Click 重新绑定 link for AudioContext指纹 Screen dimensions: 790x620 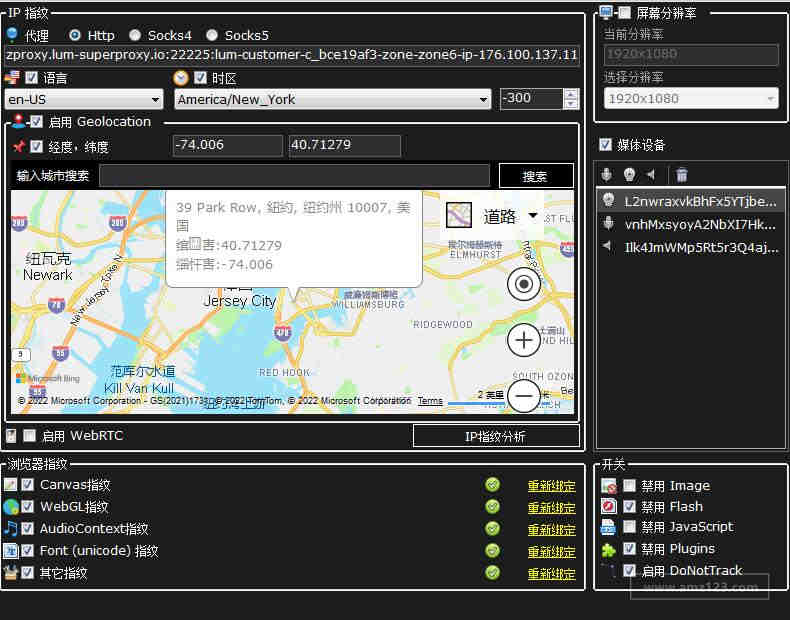coord(552,530)
